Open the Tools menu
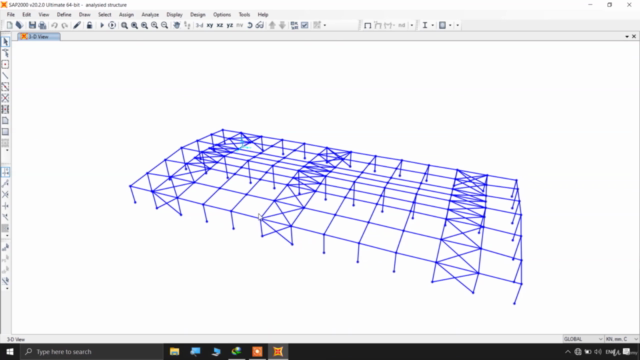 click(244, 15)
